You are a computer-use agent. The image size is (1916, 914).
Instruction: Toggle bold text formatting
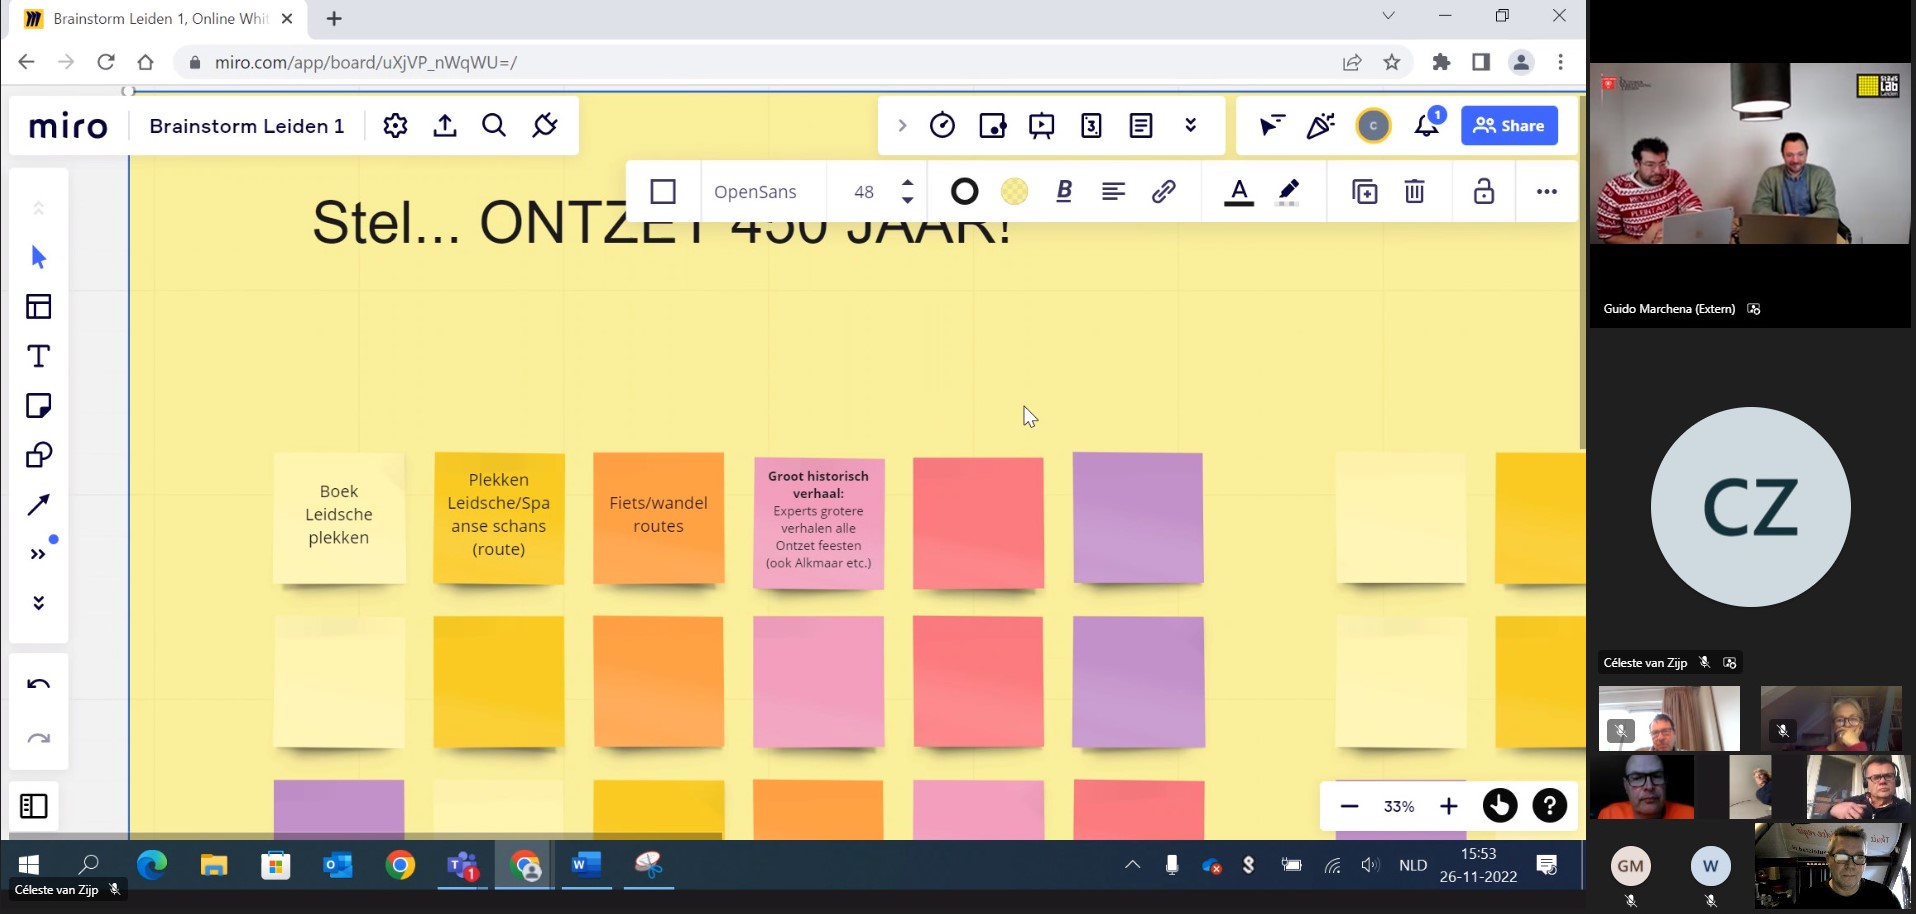pyautogui.click(x=1064, y=191)
